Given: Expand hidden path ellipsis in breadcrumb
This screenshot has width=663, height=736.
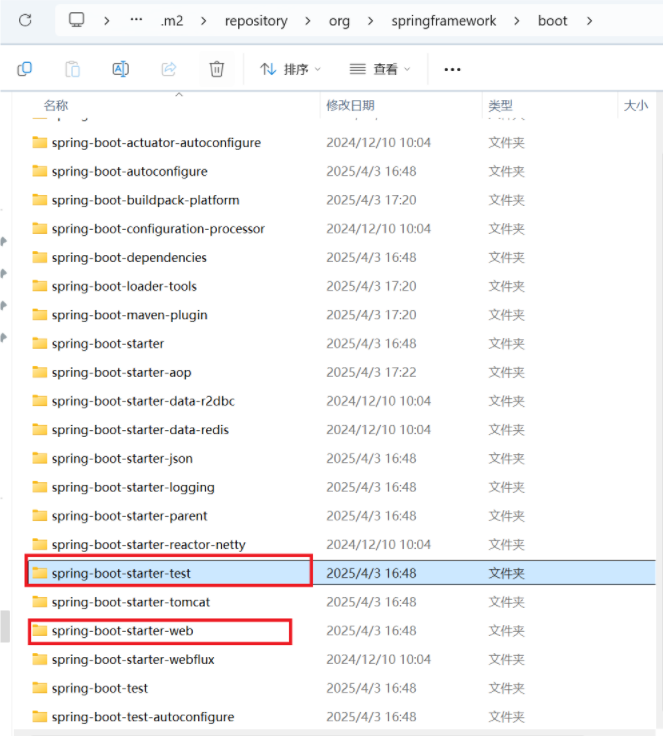Looking at the screenshot, I should [x=136, y=20].
